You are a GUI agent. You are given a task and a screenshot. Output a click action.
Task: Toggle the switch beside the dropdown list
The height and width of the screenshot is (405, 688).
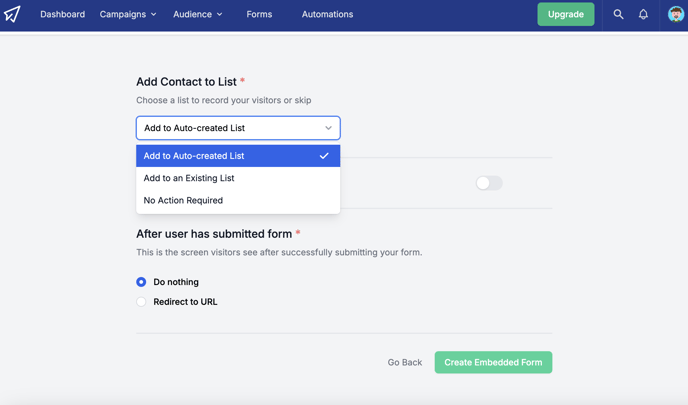[x=489, y=183]
